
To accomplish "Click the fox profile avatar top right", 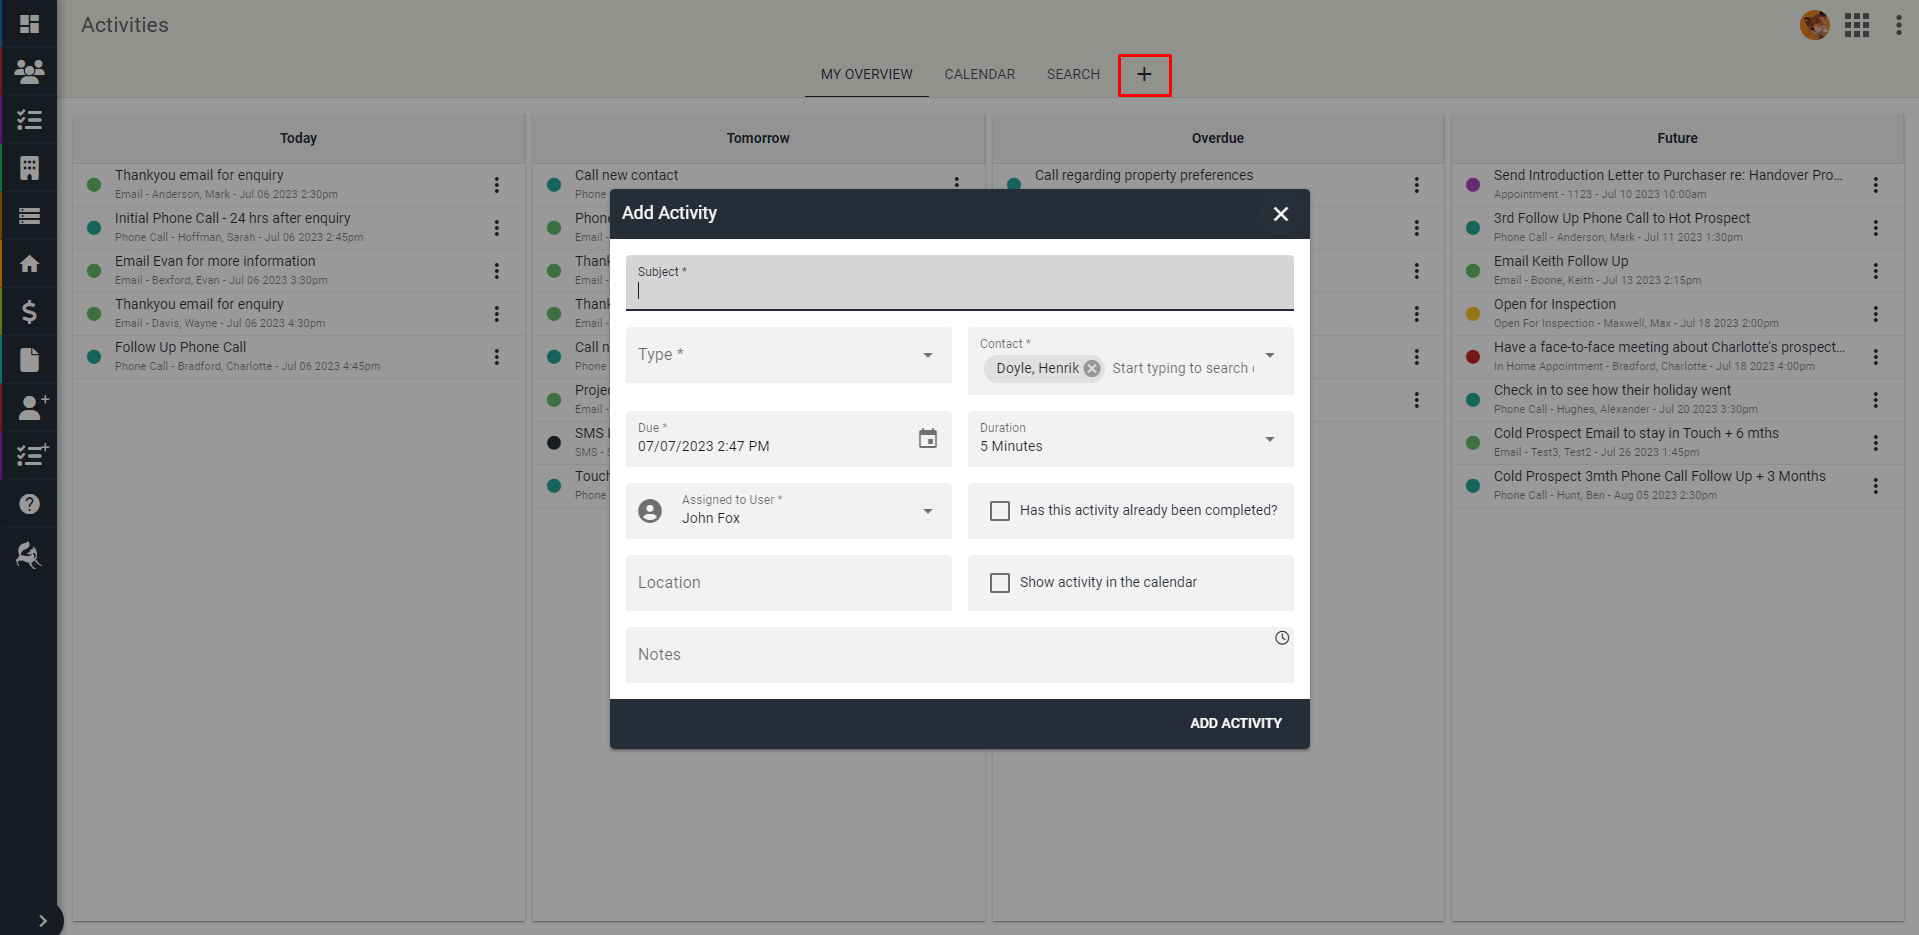I will (x=1814, y=25).
